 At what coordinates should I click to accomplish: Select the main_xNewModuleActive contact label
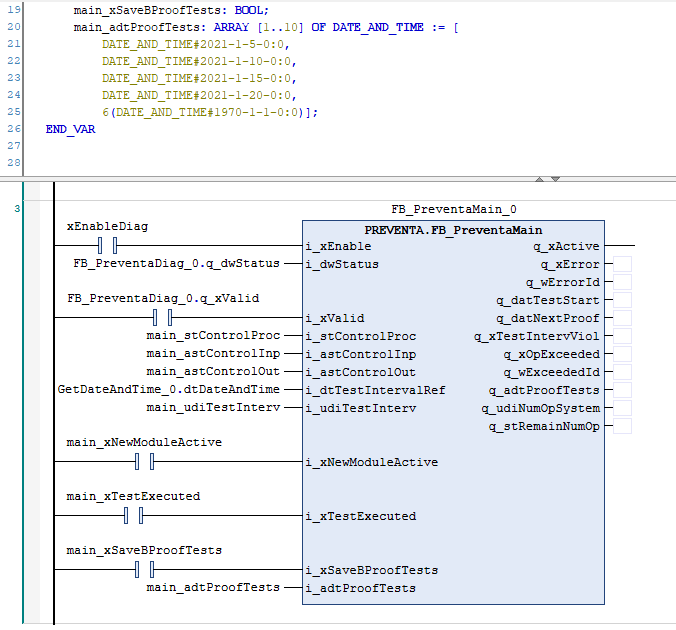tap(144, 442)
